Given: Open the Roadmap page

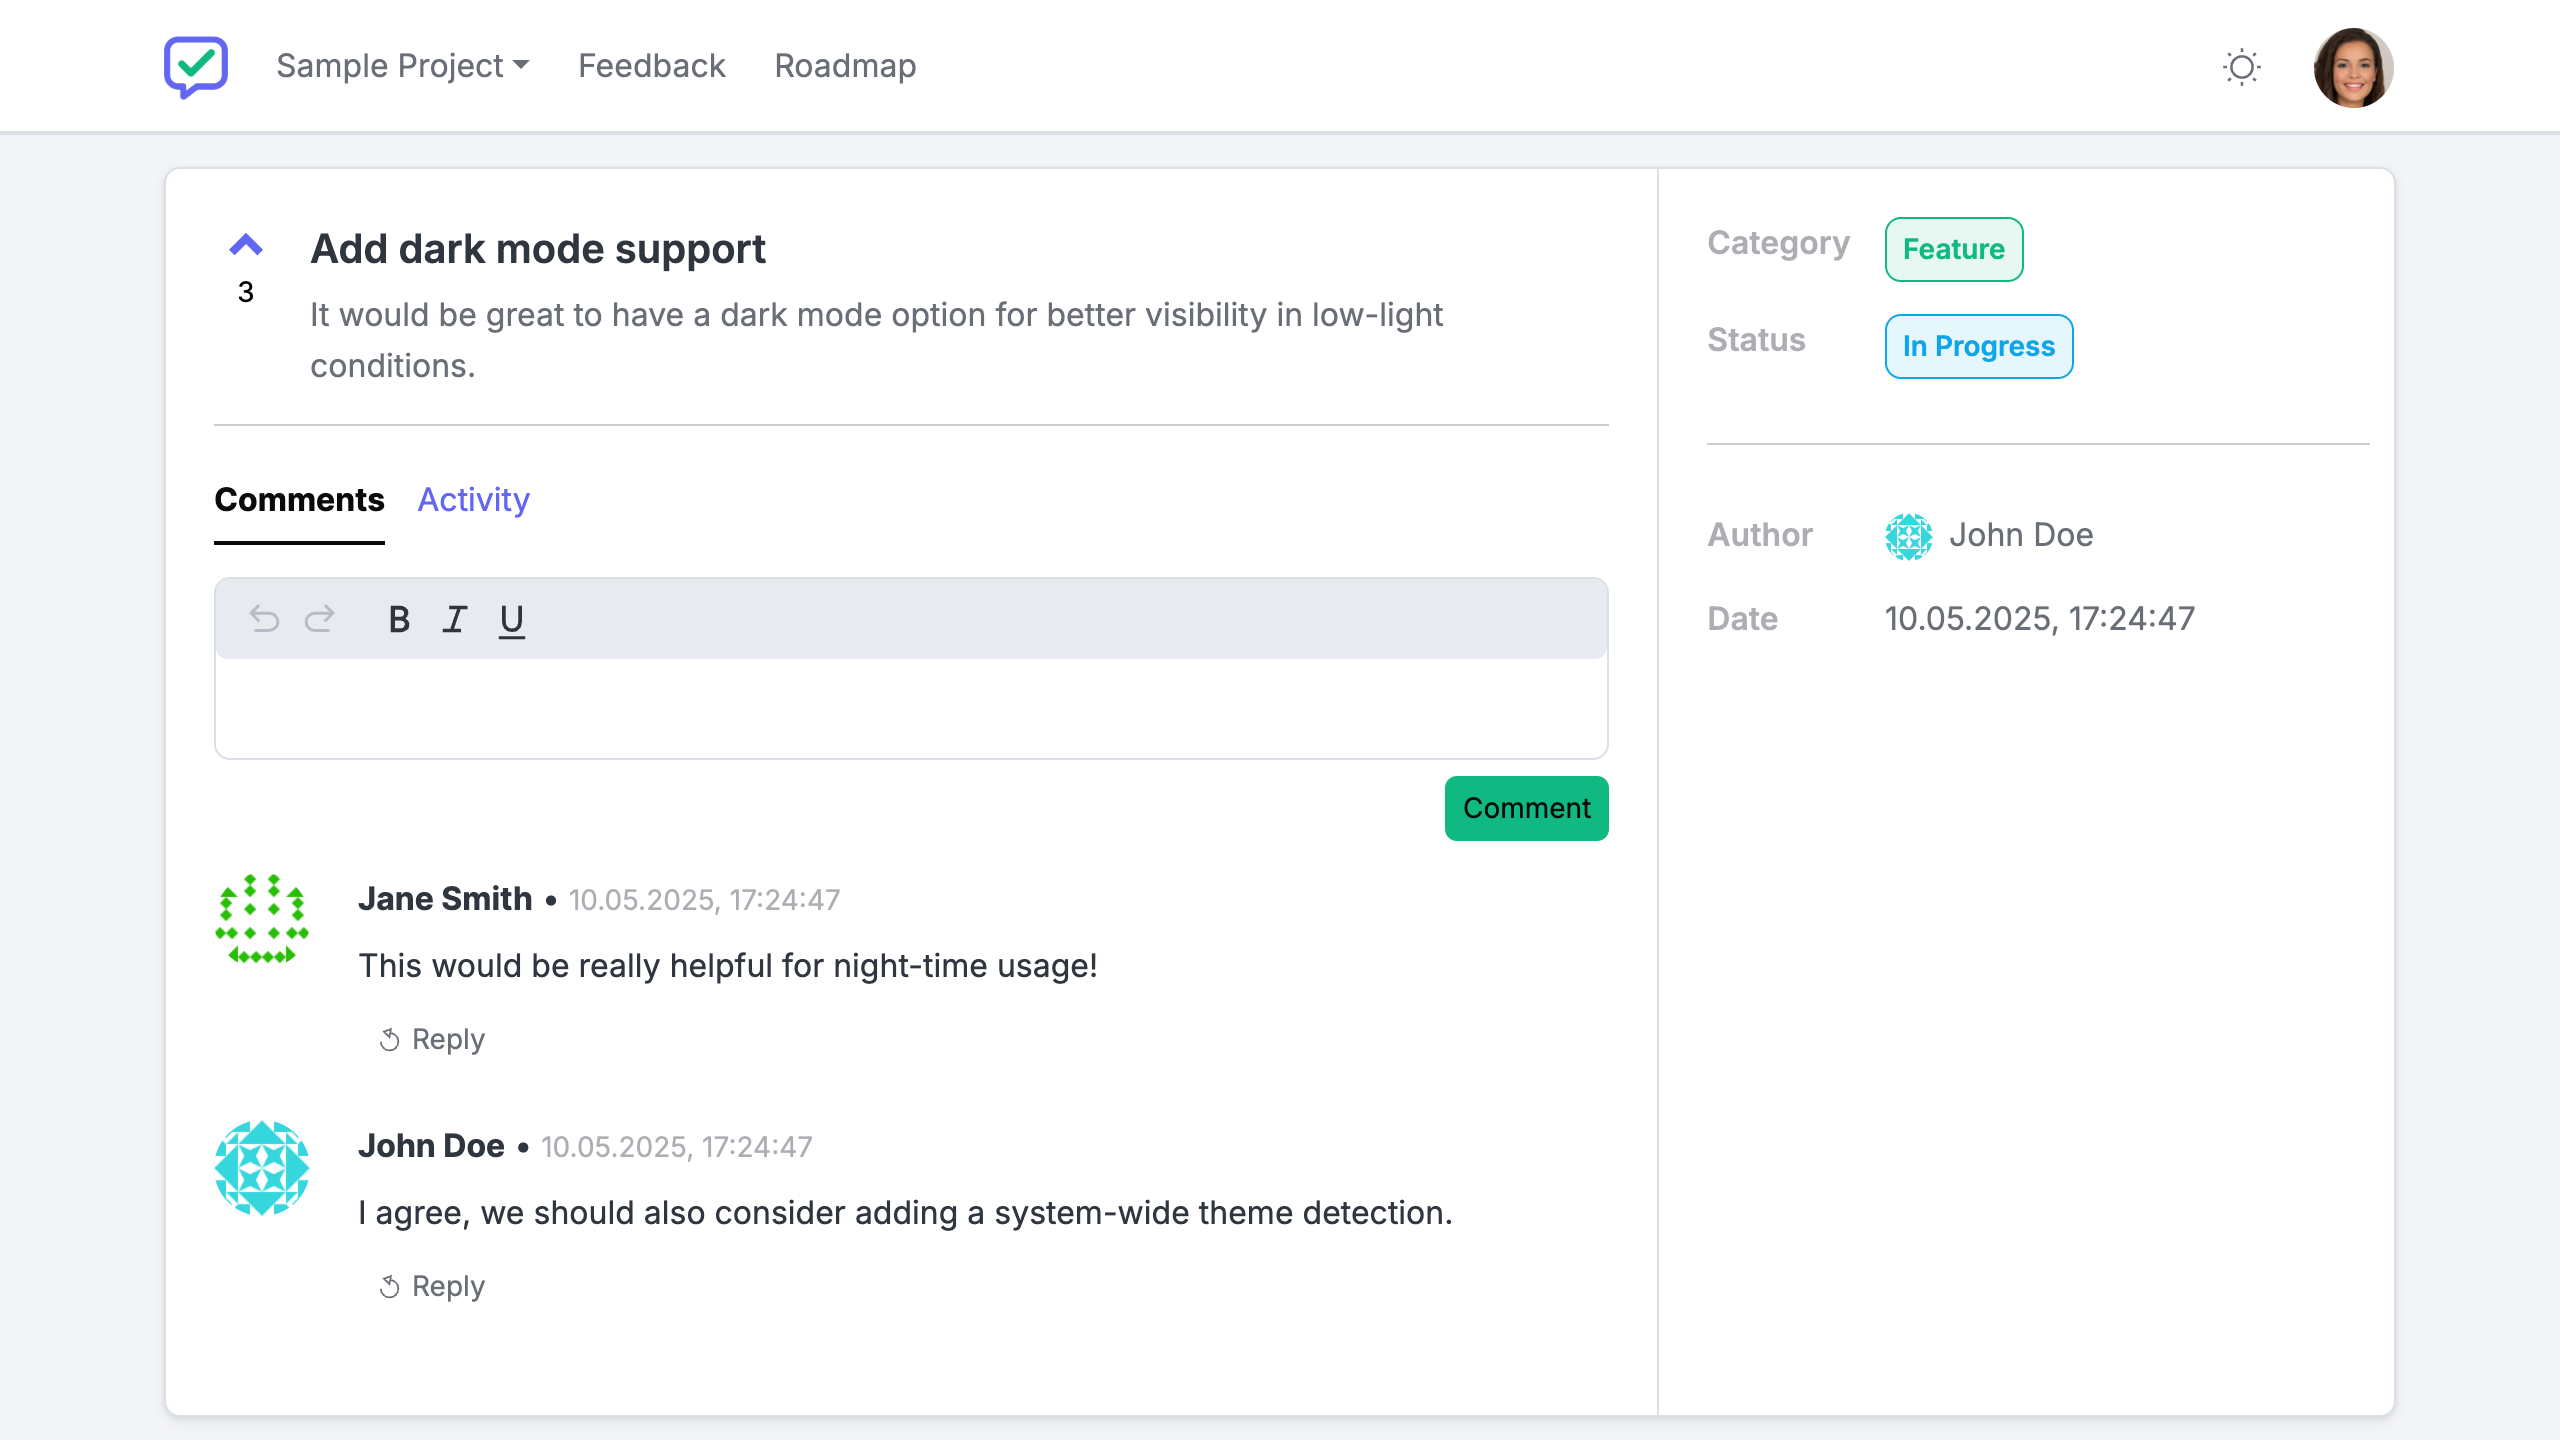Looking at the screenshot, I should (x=845, y=66).
